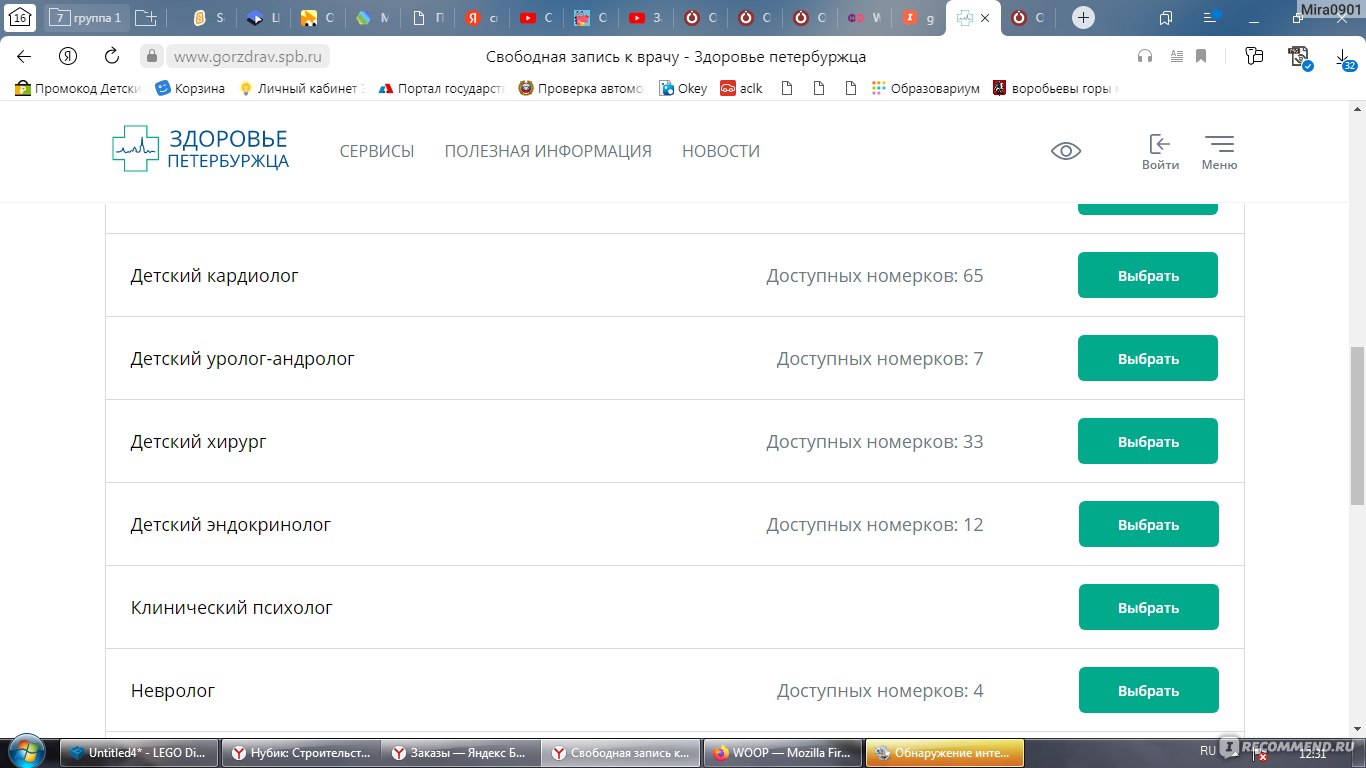Choose Выбрать for Детский уролог-андролог
Screen dimensions: 1366x768
(1148, 358)
